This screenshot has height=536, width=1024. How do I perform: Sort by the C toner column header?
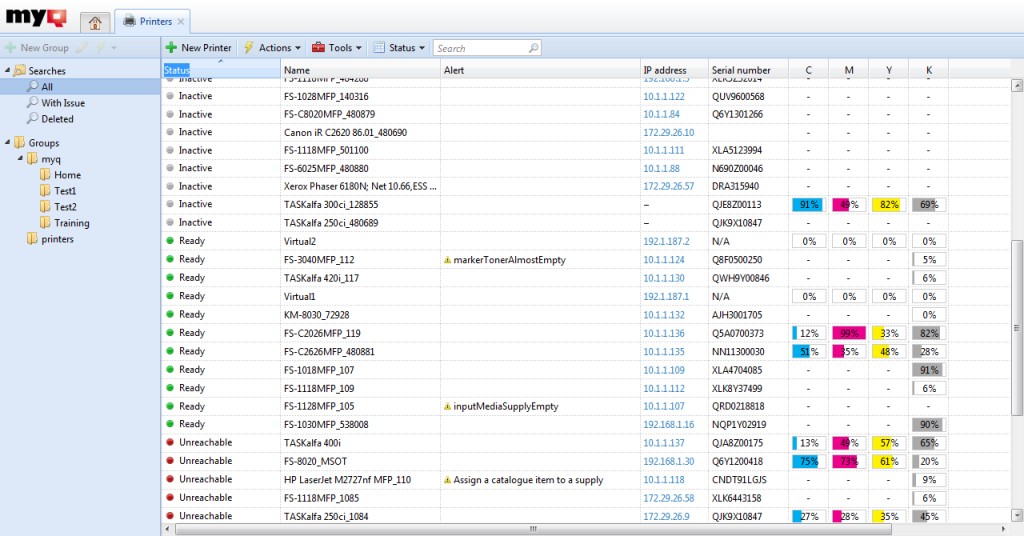808,70
